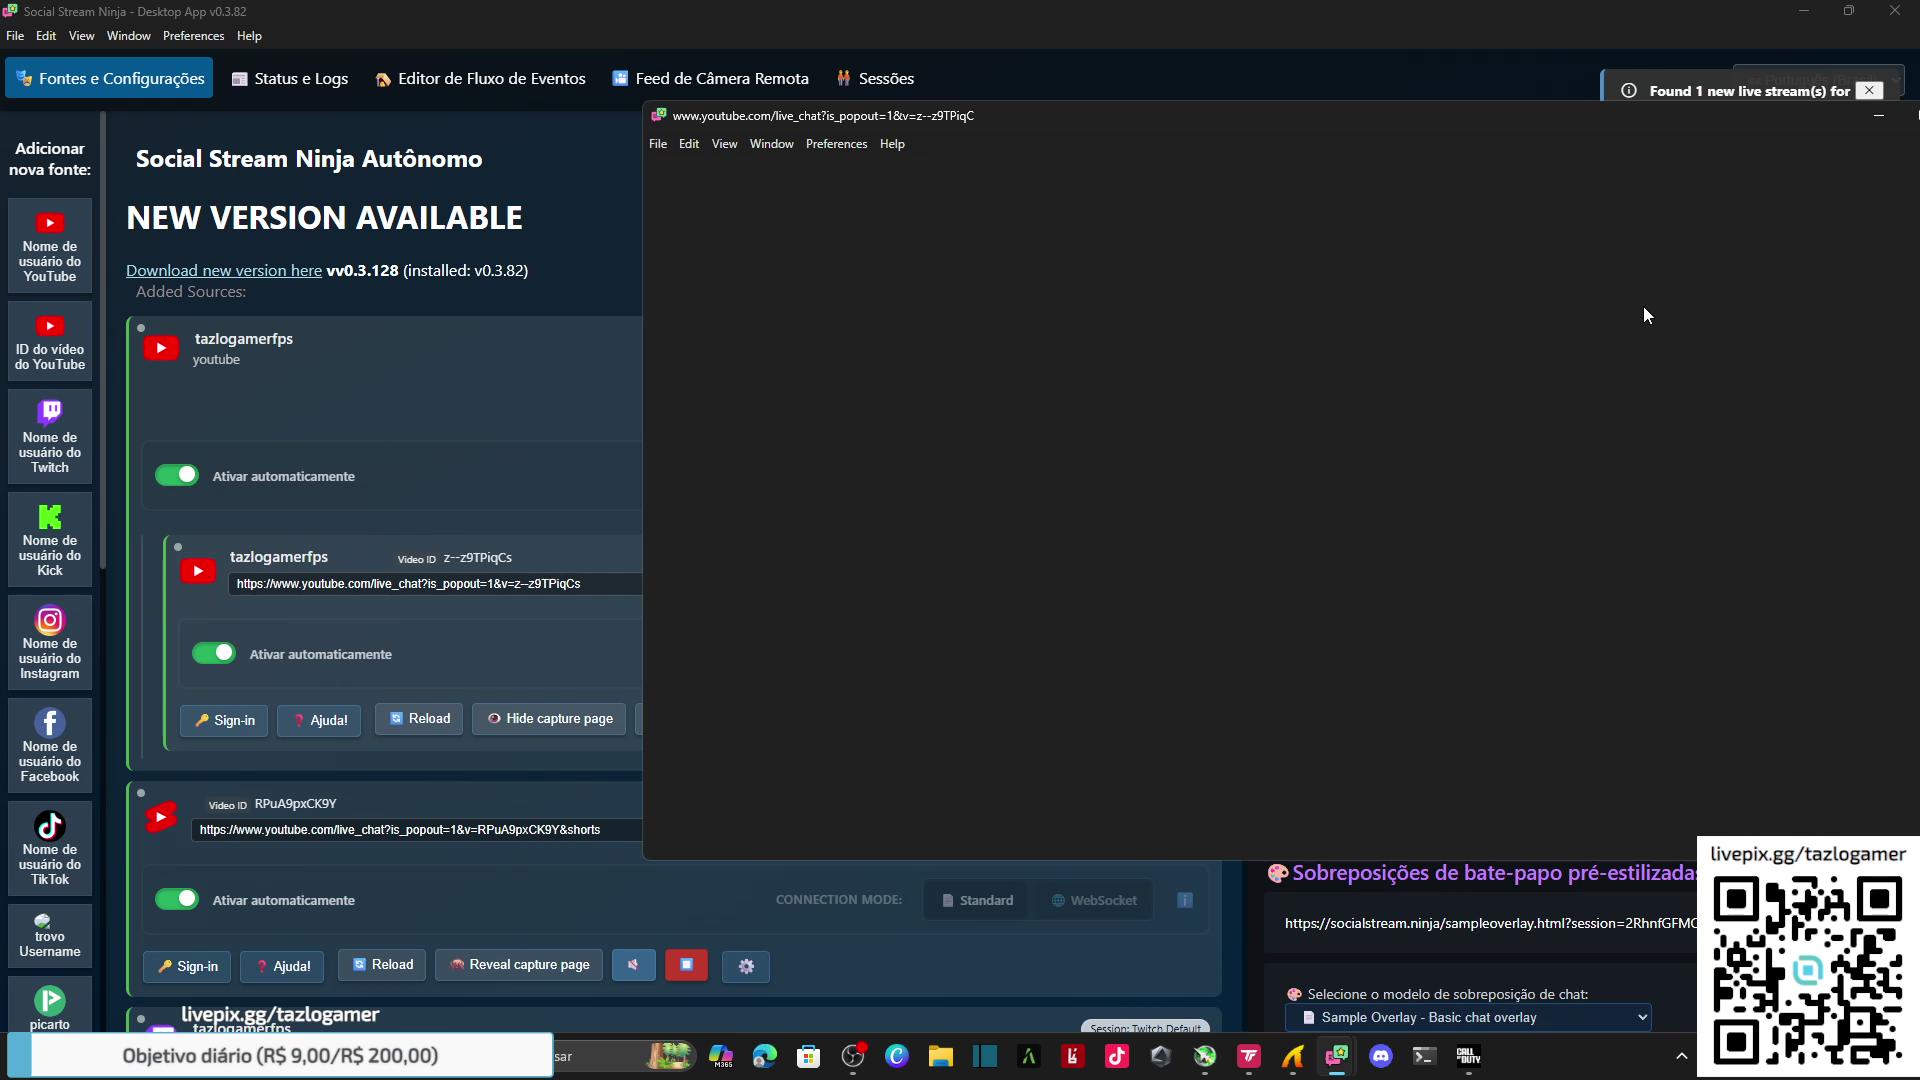Click Sign-in for video RPuA9pxCK9Y
The height and width of the screenshot is (1080, 1920).
coord(187,966)
